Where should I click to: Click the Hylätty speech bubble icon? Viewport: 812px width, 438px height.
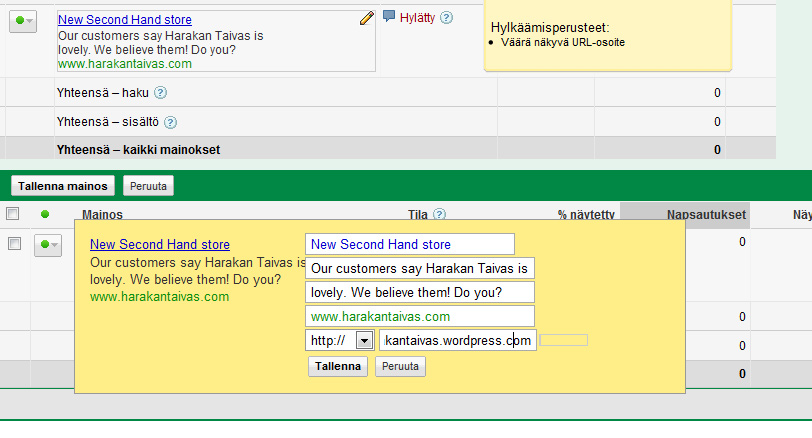390,17
